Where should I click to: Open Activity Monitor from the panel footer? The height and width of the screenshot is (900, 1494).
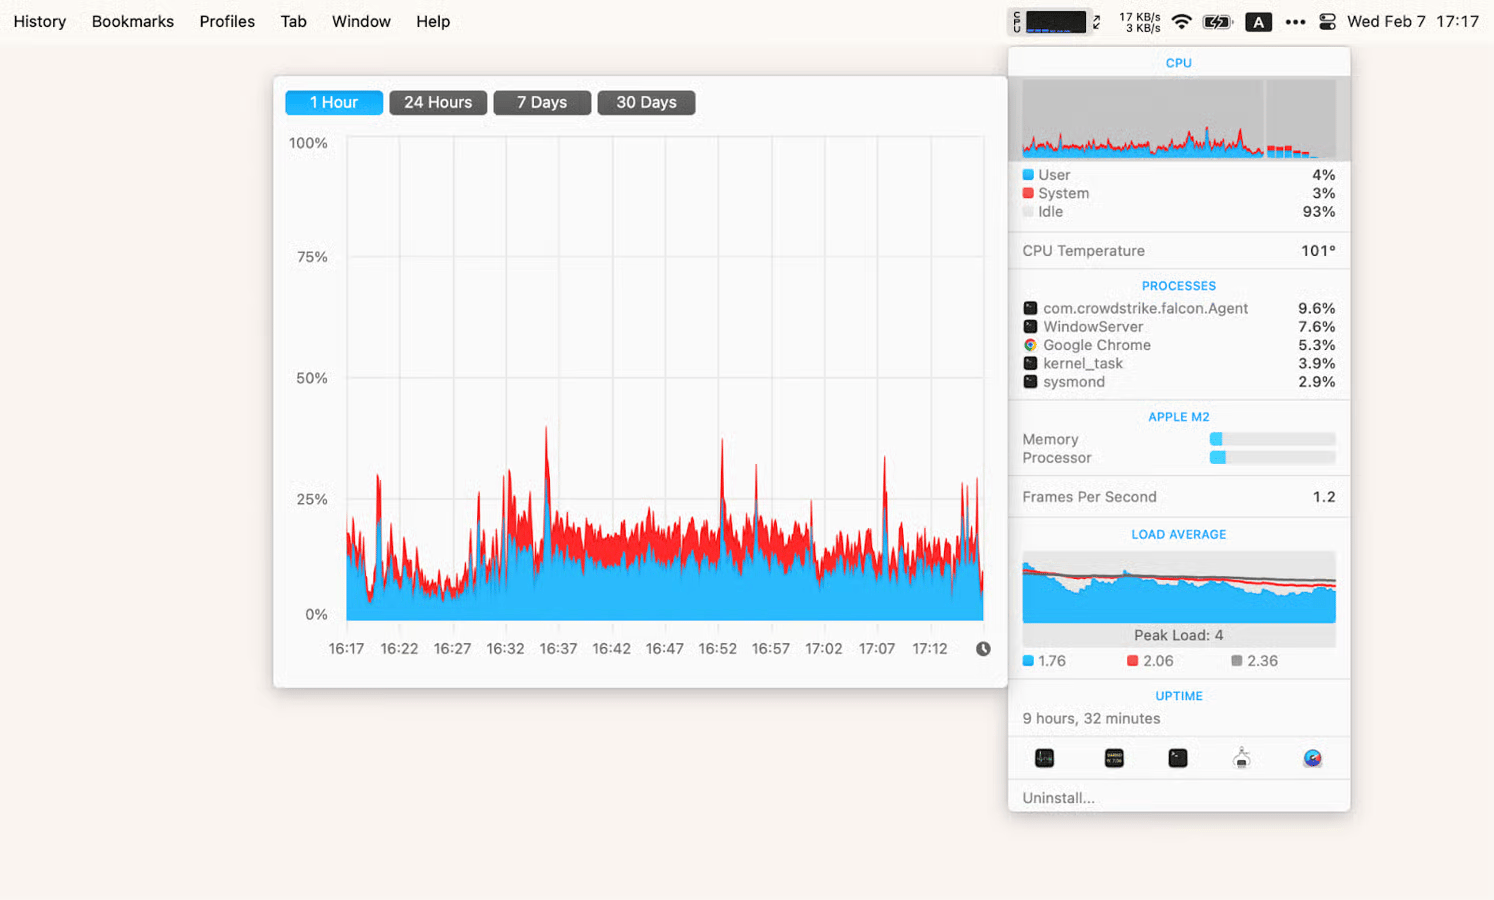pos(1044,758)
